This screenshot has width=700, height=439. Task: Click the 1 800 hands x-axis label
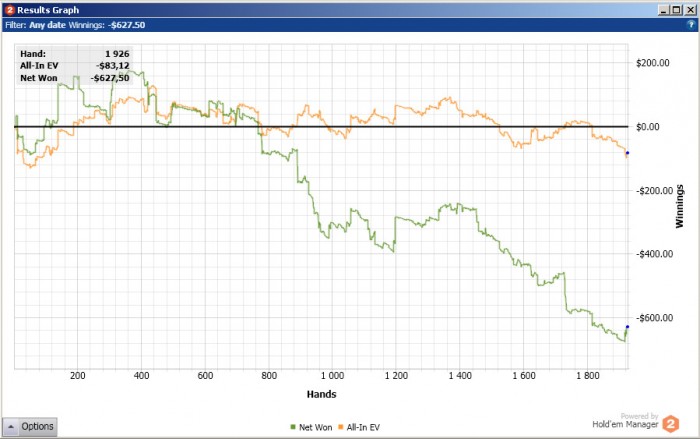pyautogui.click(x=588, y=376)
